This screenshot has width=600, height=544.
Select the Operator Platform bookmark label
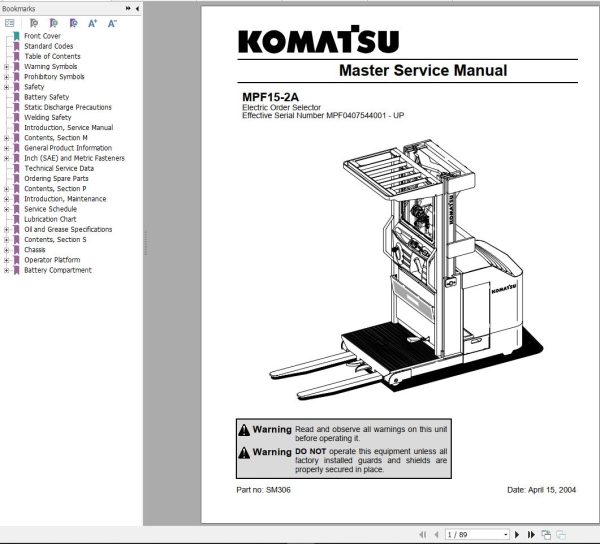(52, 260)
